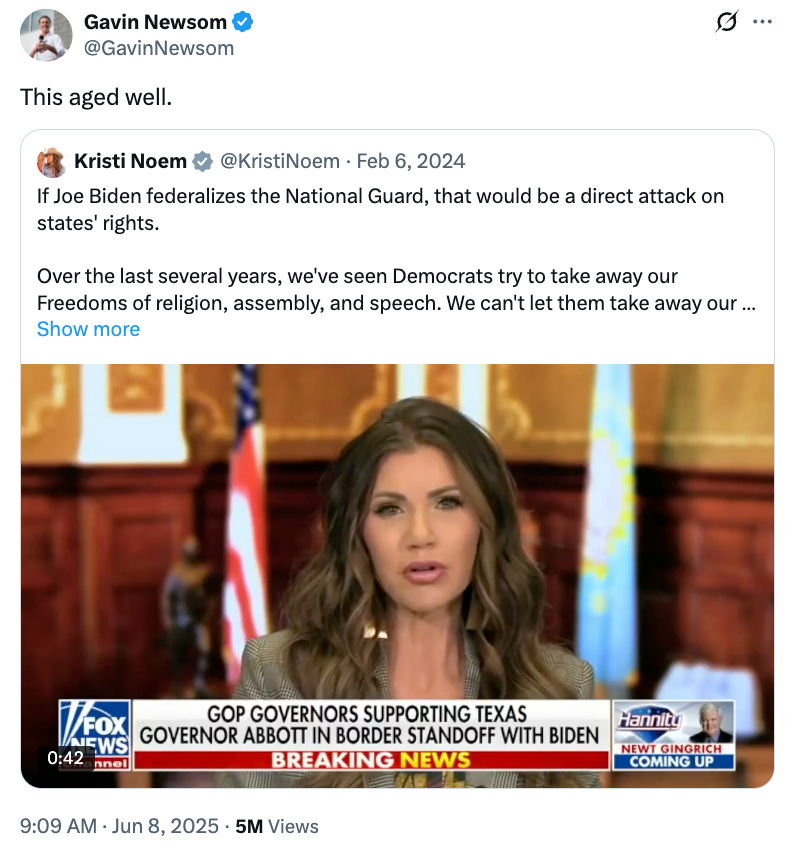The image size is (794, 850).
Task: Click the Gavin Newsom display name
Action: coord(155,22)
